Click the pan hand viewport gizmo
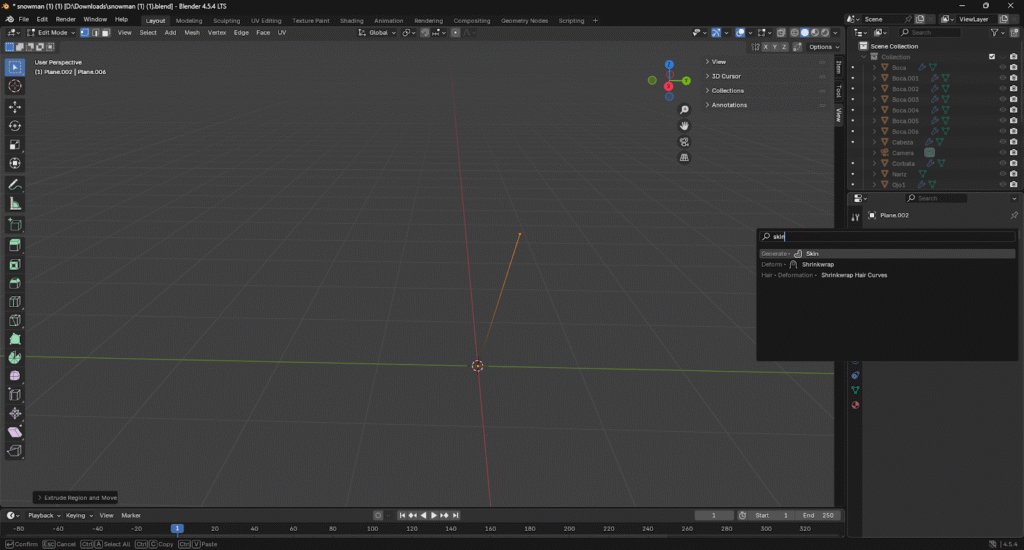This screenshot has width=1024, height=550. click(x=684, y=125)
